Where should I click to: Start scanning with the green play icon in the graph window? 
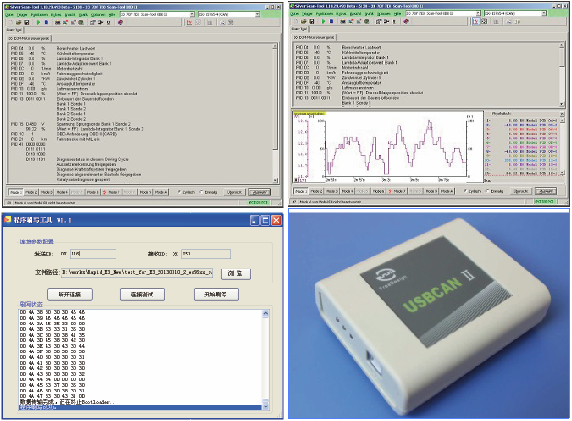point(323,22)
